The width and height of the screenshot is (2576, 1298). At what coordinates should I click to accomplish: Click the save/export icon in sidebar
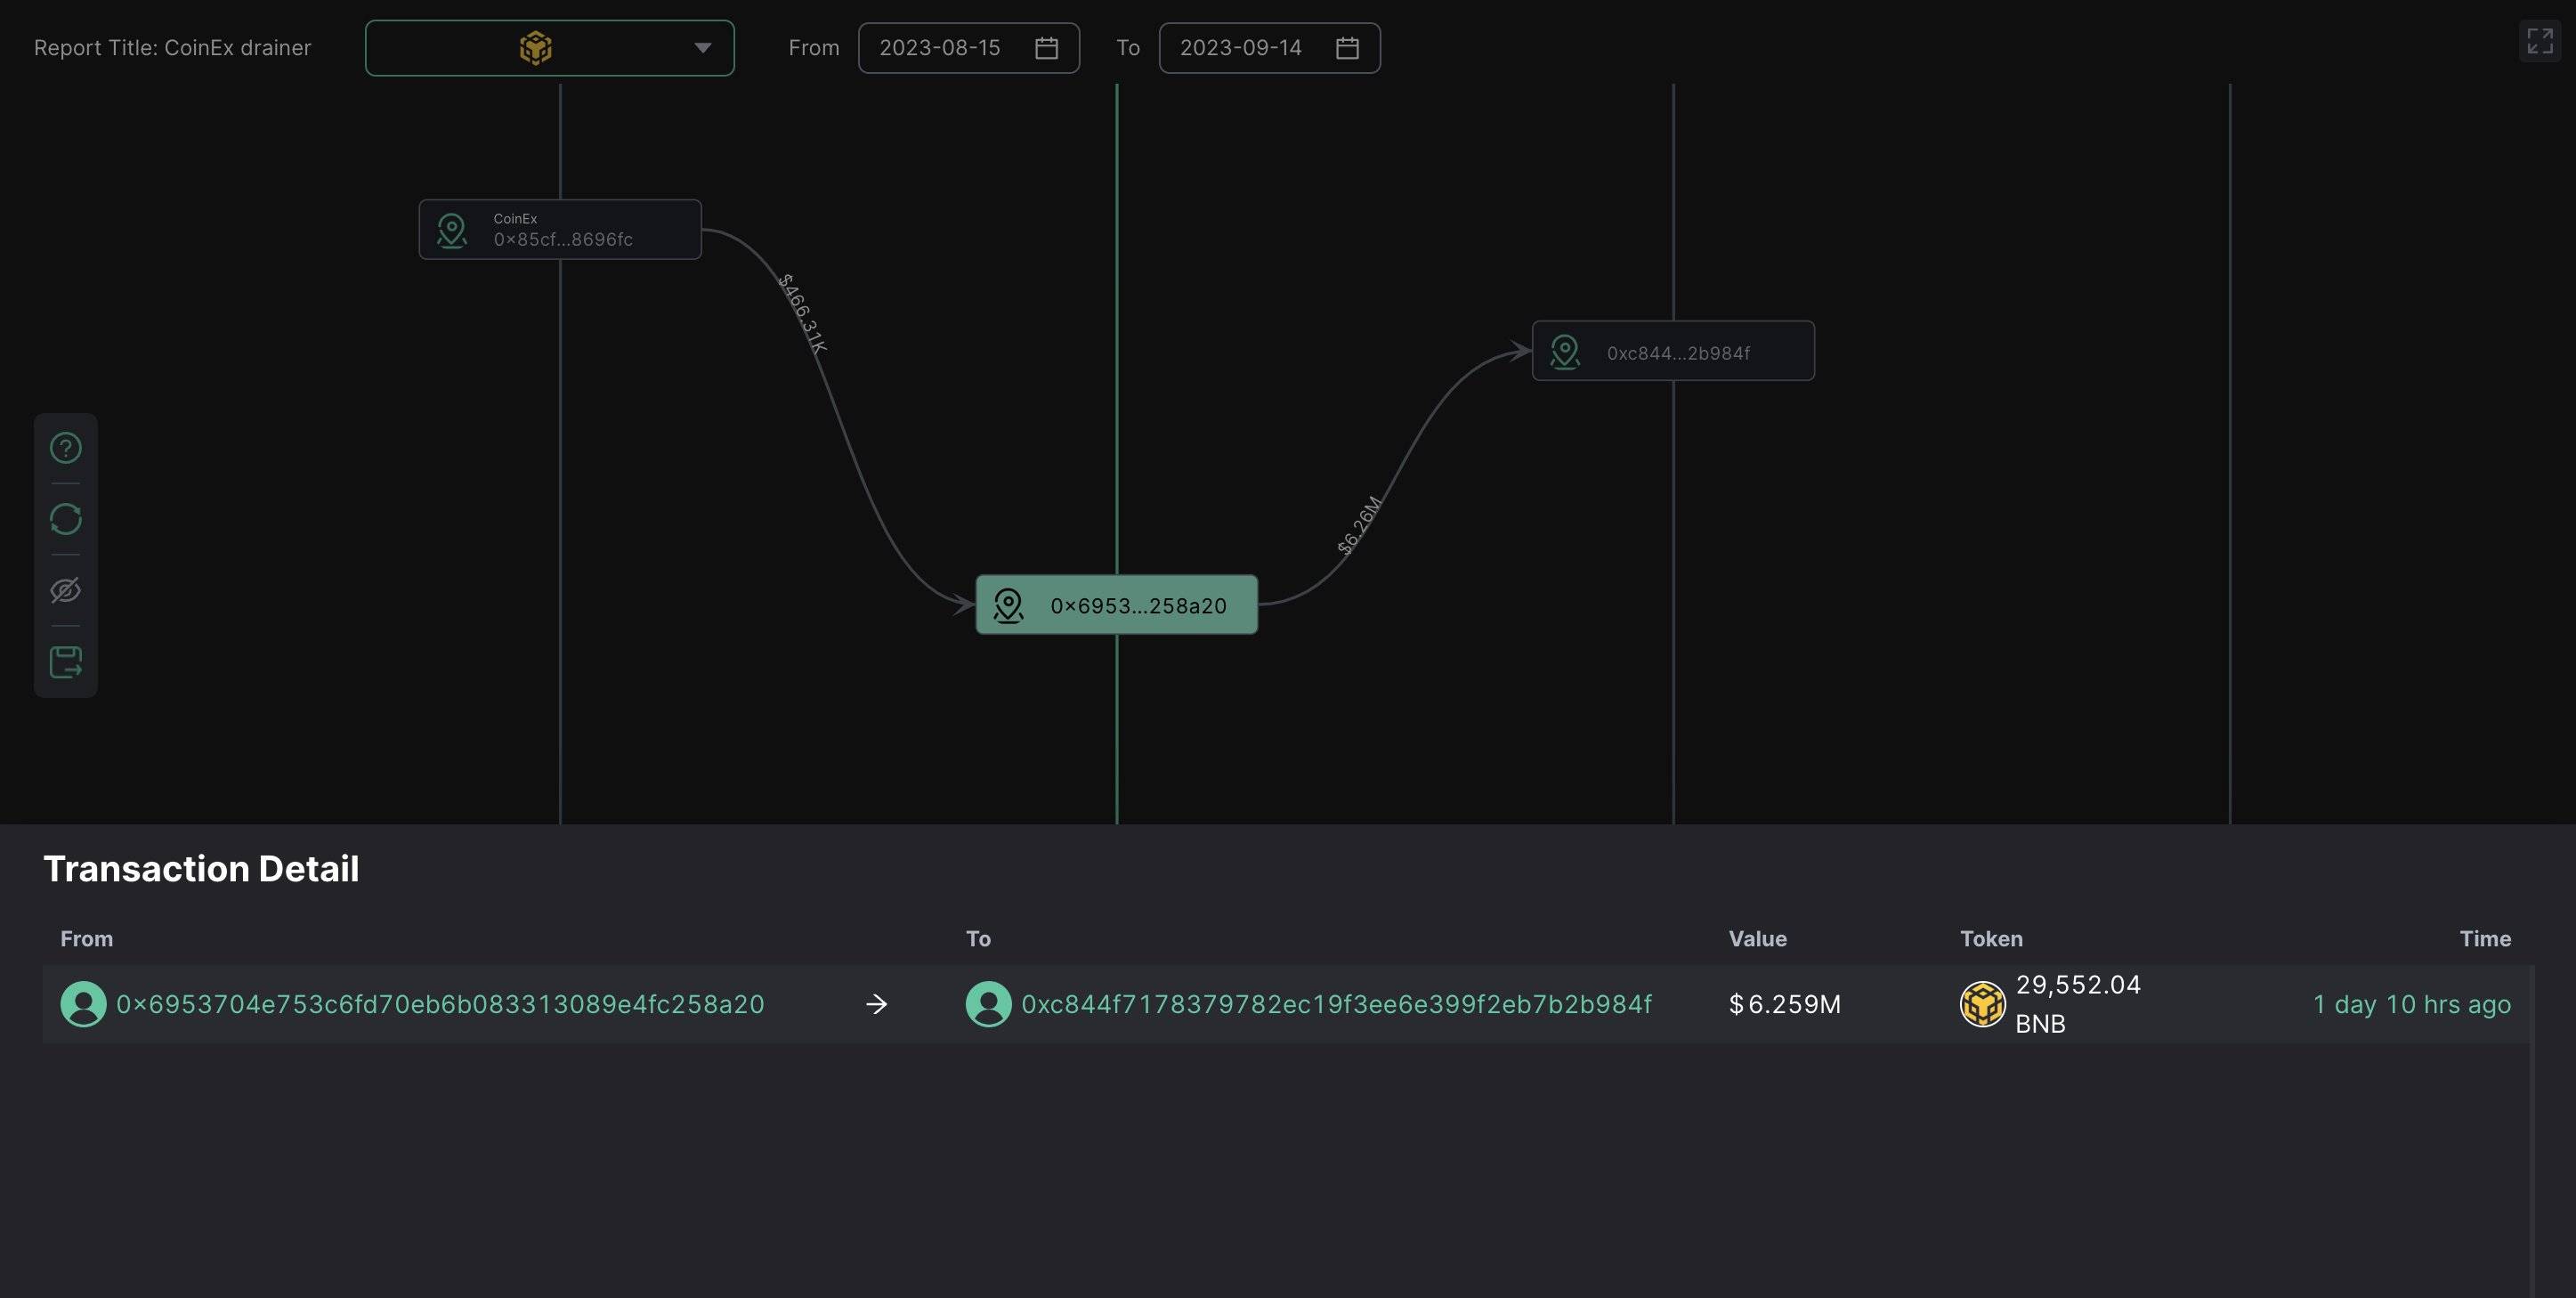[66, 662]
